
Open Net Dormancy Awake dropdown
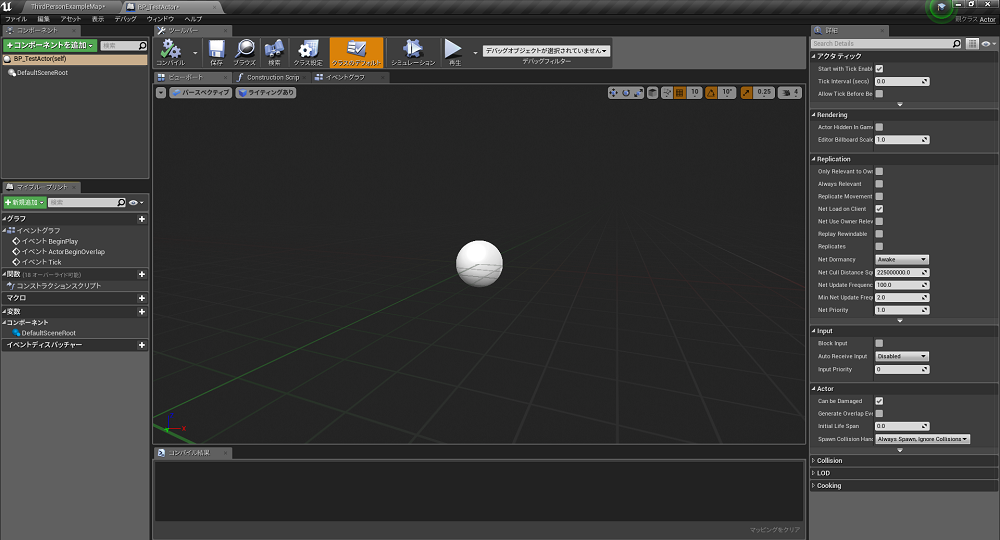pyautogui.click(x=902, y=259)
